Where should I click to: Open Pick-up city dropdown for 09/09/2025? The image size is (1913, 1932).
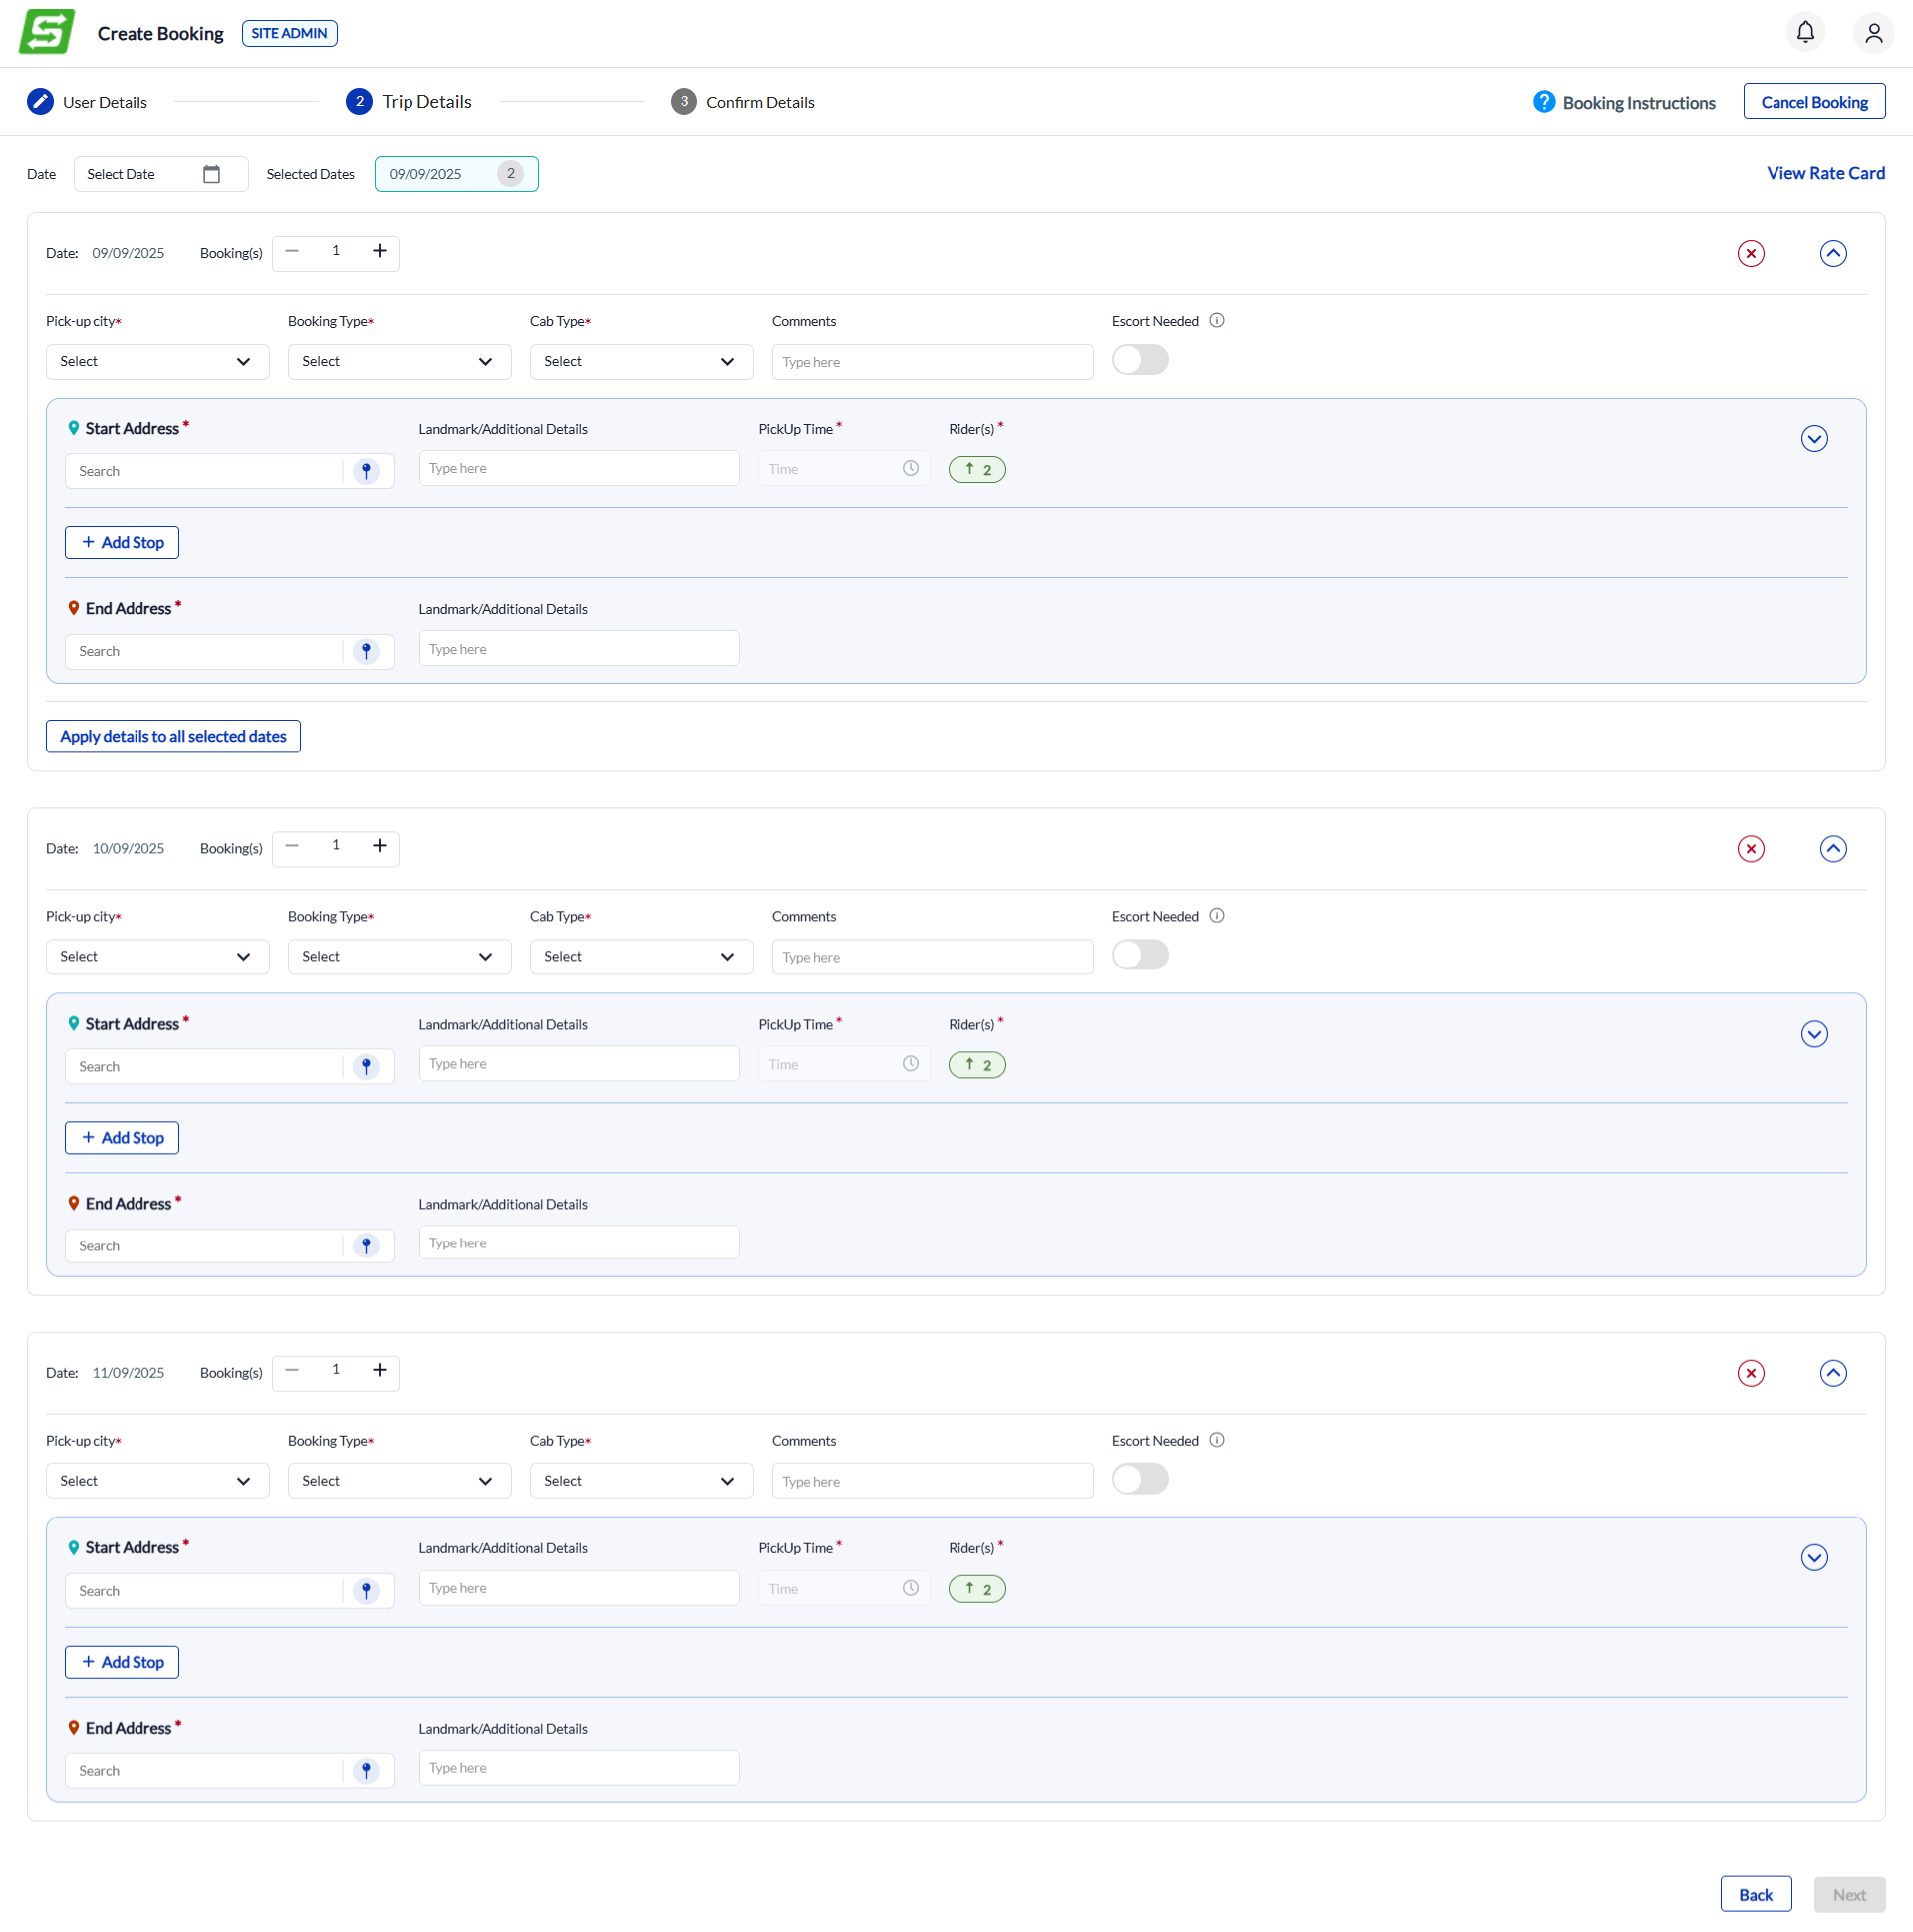(x=157, y=361)
